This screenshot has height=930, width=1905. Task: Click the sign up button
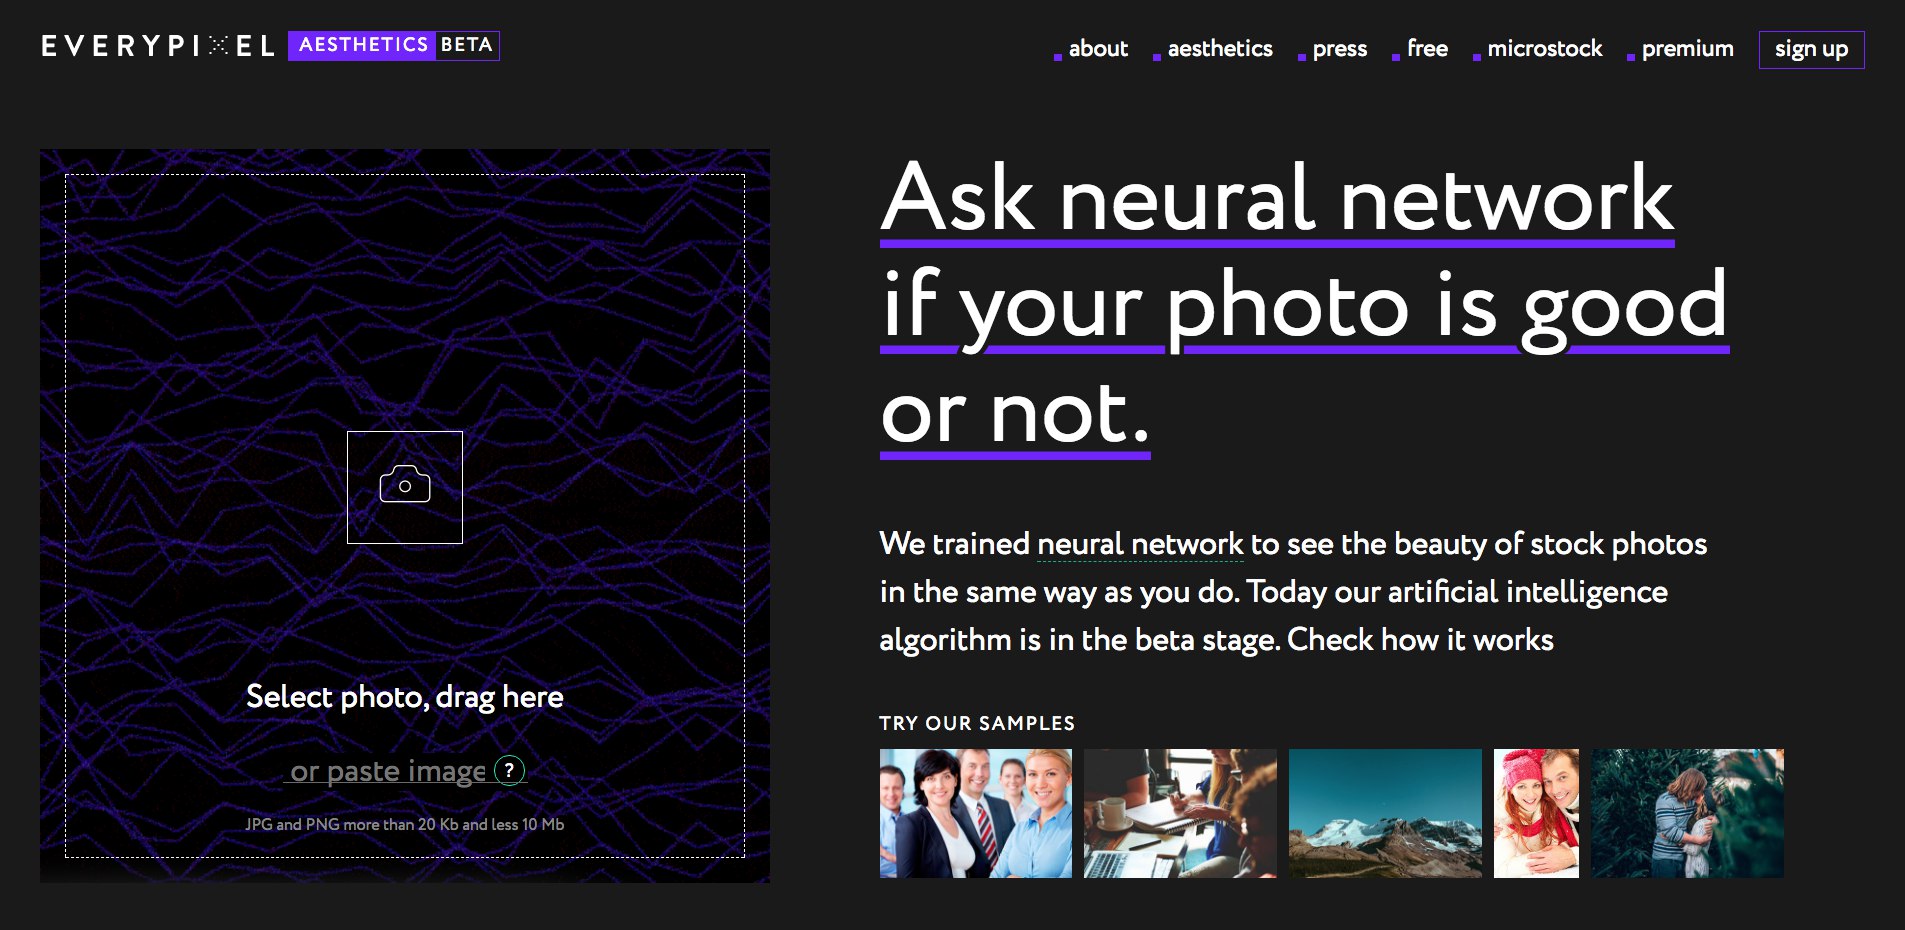[1811, 50]
